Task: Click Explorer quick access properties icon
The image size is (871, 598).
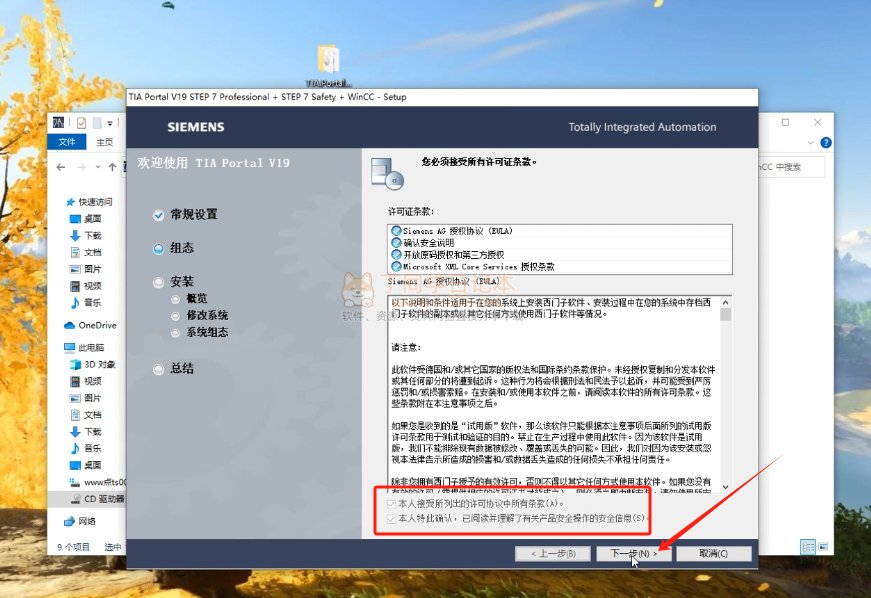Action: (81, 123)
